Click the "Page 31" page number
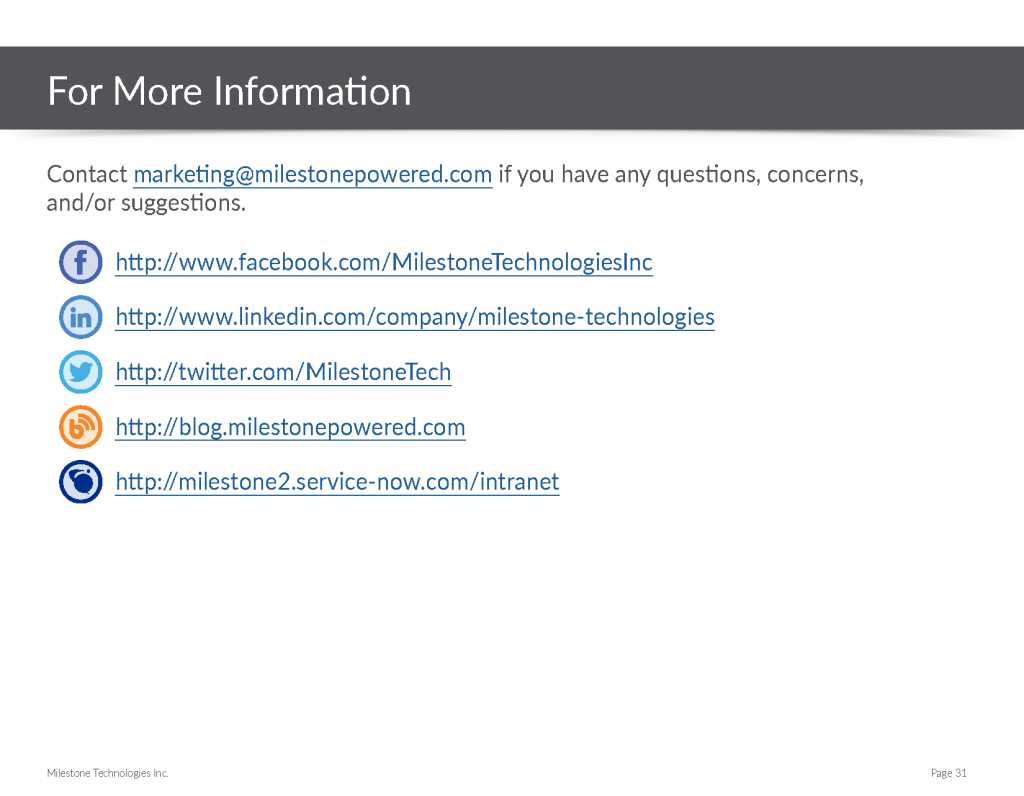The image size is (1024, 796). tap(948, 773)
